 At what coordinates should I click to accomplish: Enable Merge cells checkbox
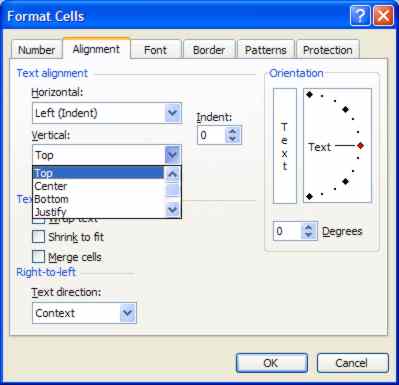coord(38,257)
